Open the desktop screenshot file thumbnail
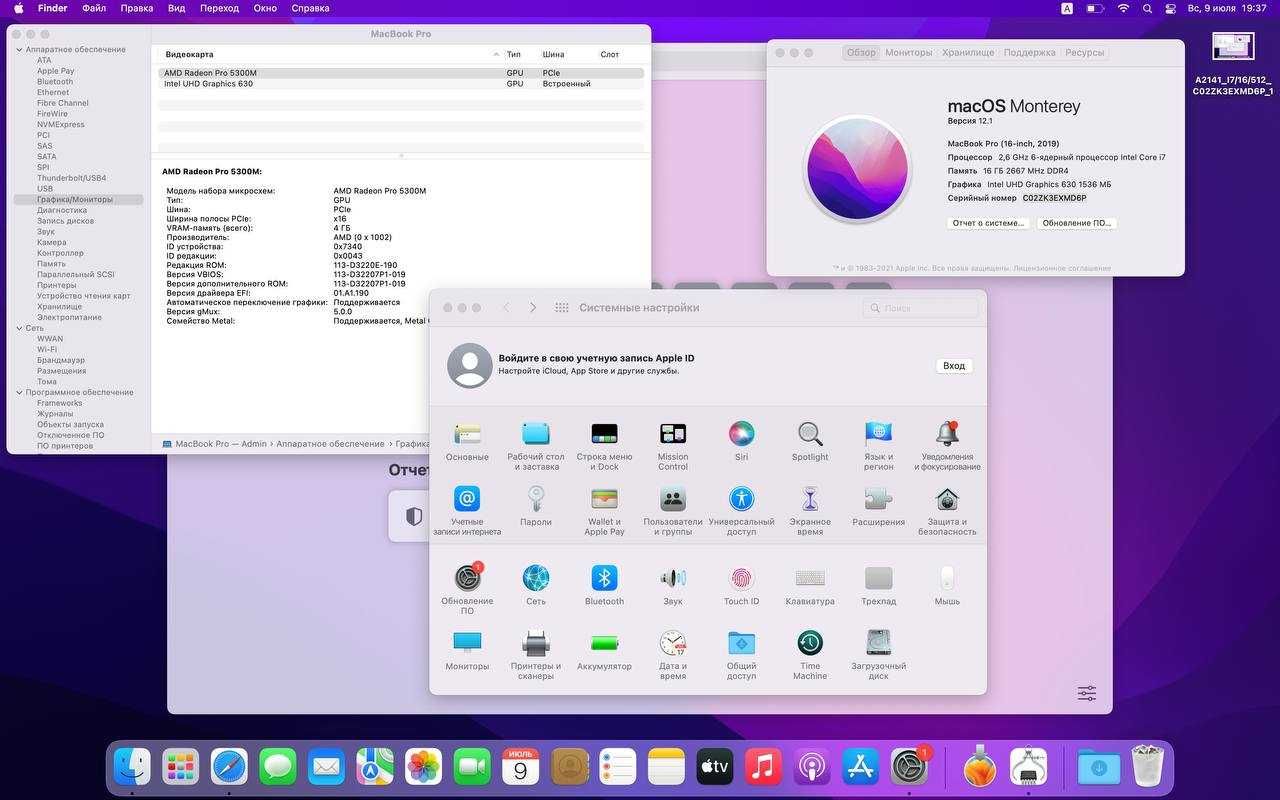Image resolution: width=1280 pixels, height=800 pixels. (1232, 48)
